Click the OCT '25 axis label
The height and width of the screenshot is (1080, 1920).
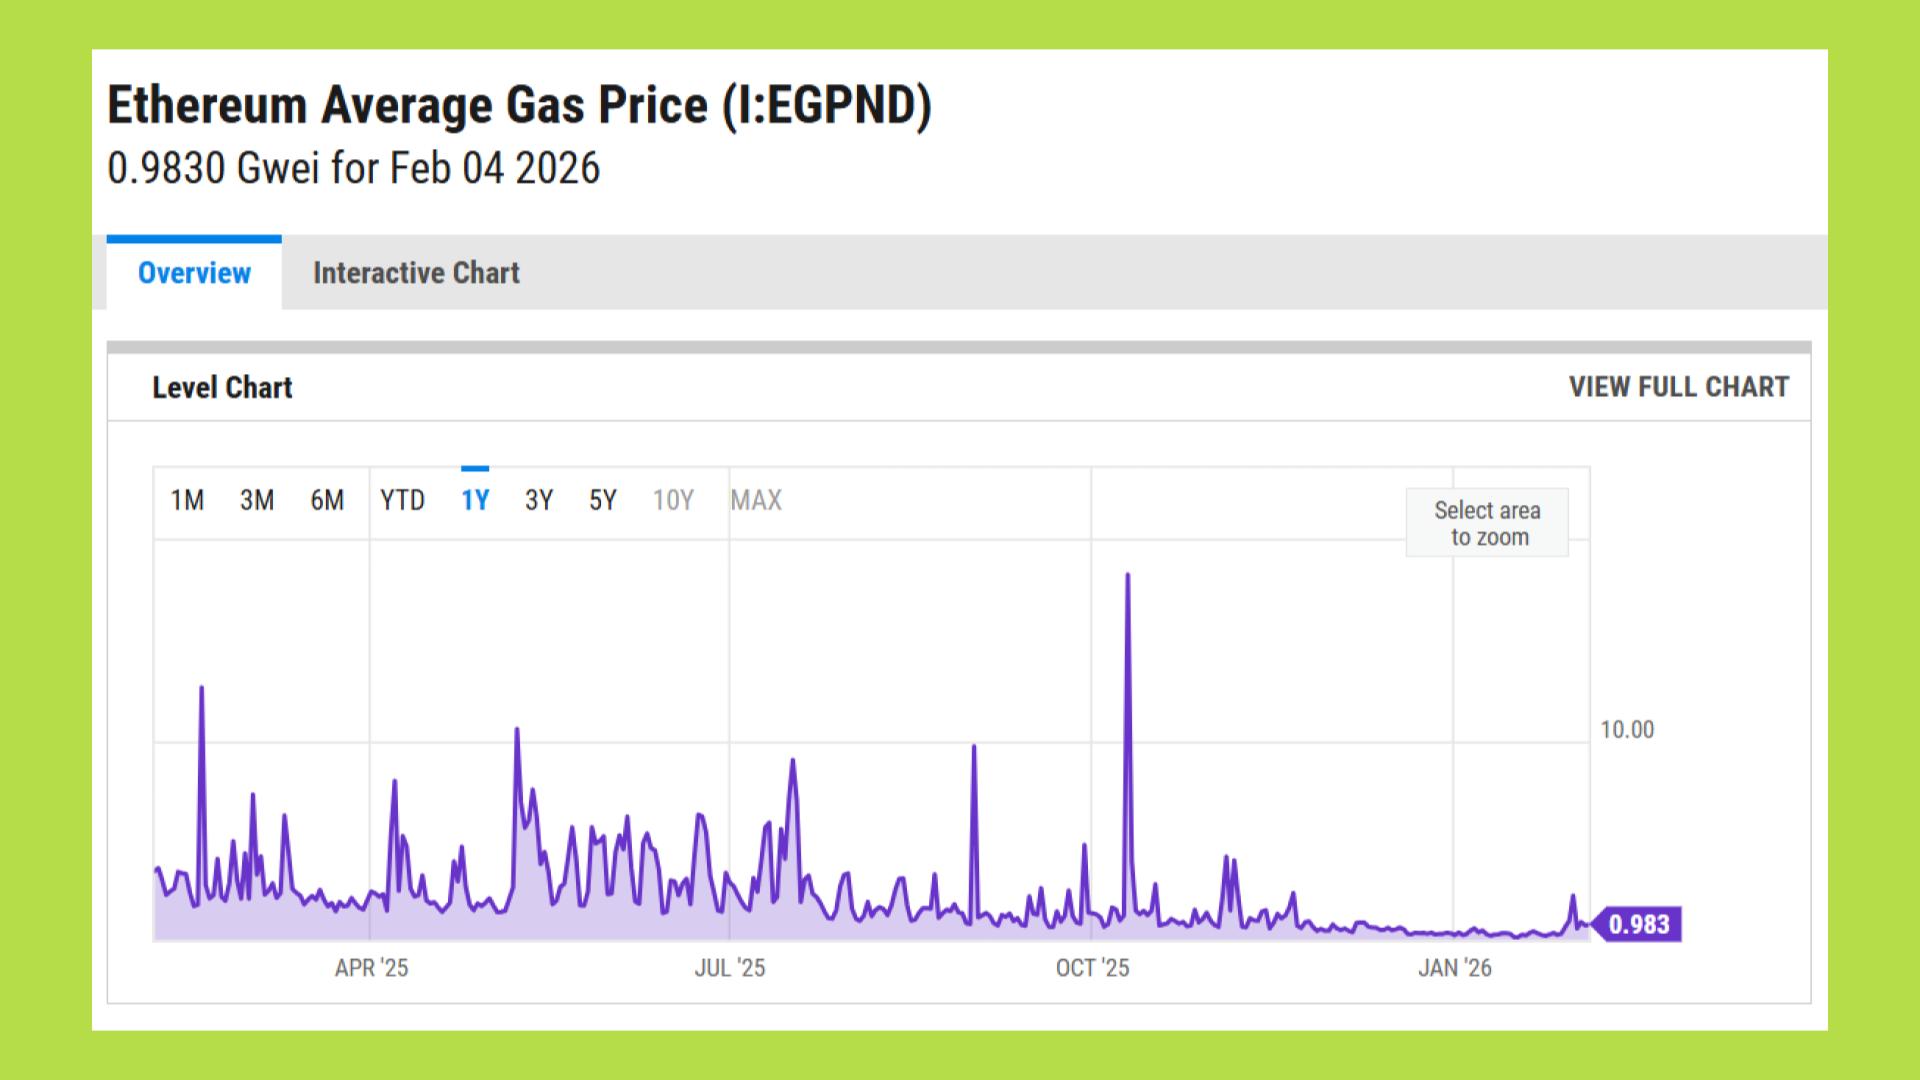click(x=1092, y=968)
